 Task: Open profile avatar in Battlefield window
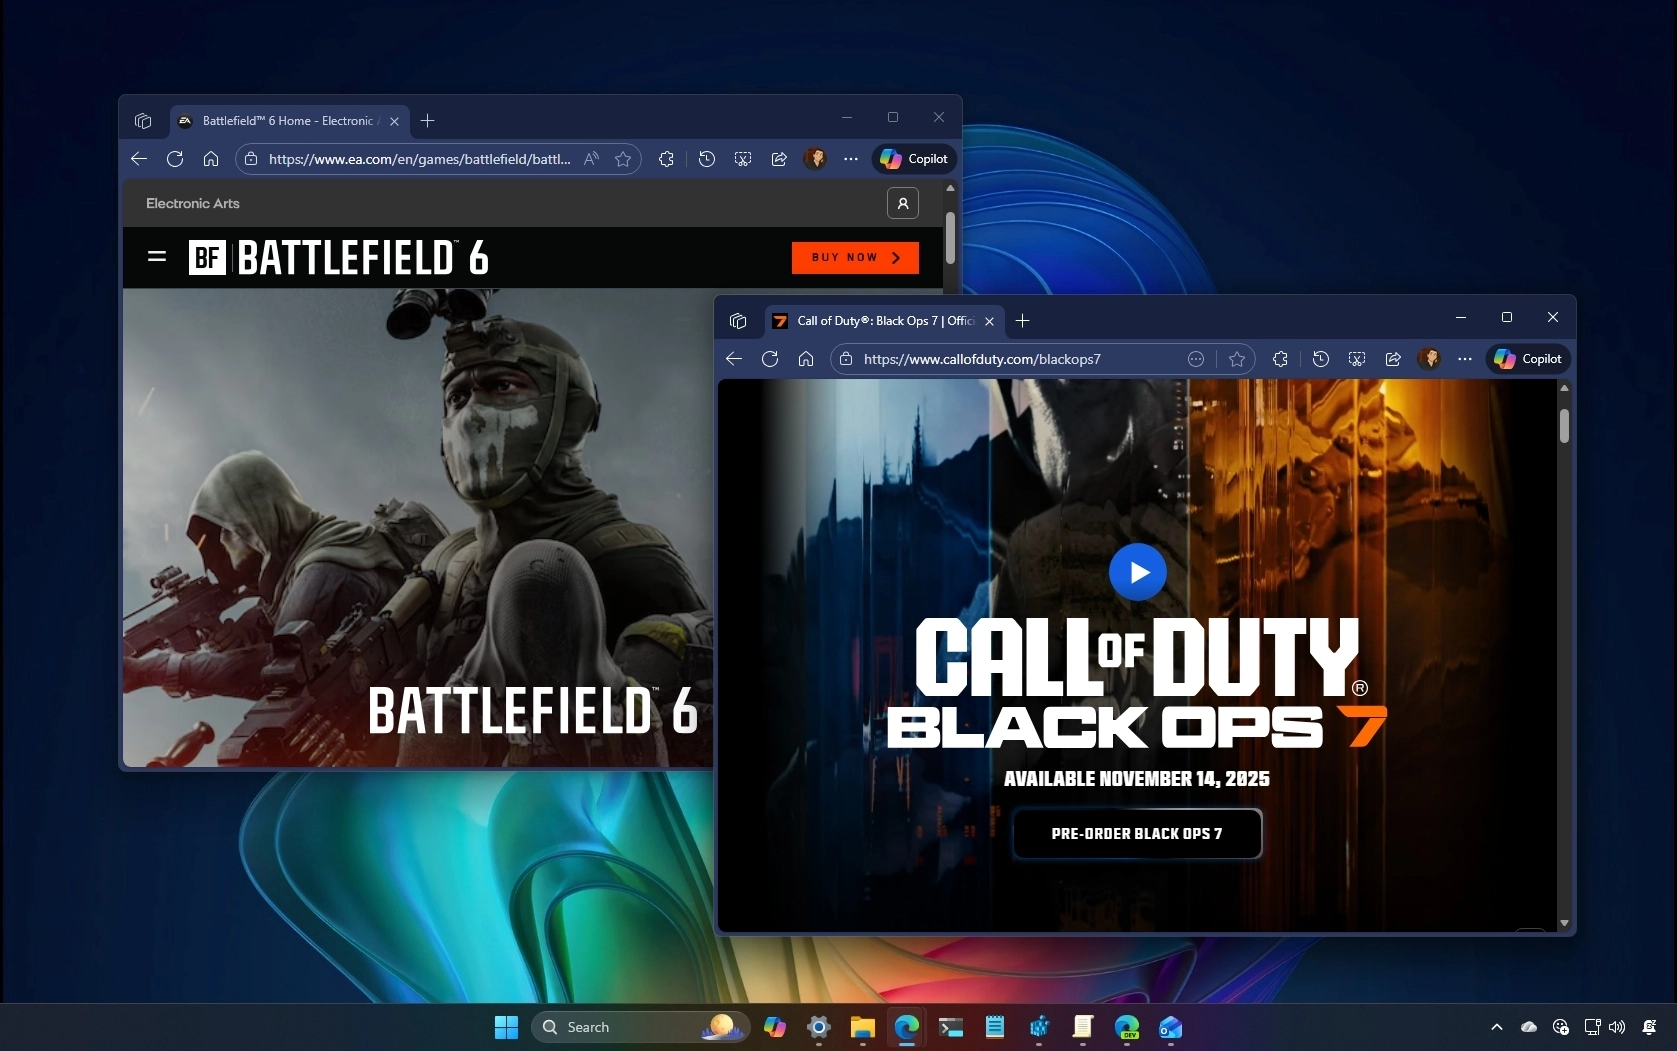click(815, 159)
